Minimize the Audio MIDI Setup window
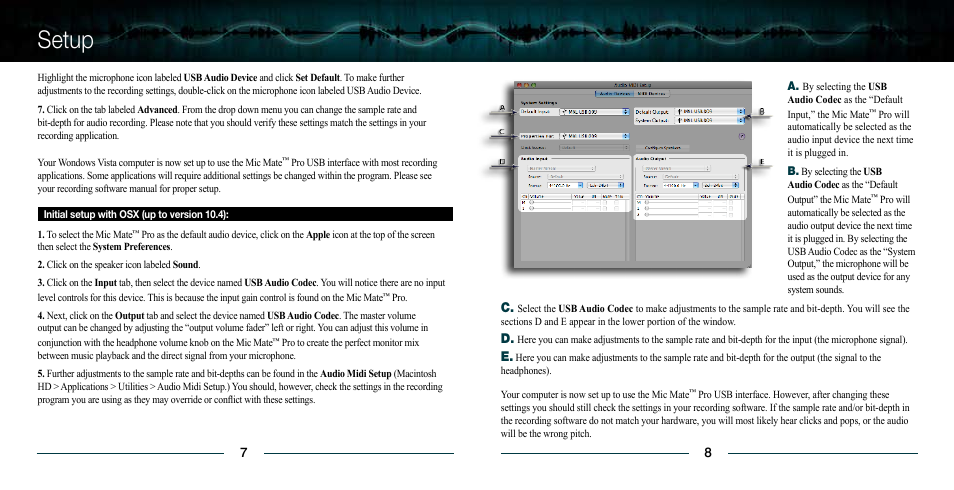 [526, 85]
